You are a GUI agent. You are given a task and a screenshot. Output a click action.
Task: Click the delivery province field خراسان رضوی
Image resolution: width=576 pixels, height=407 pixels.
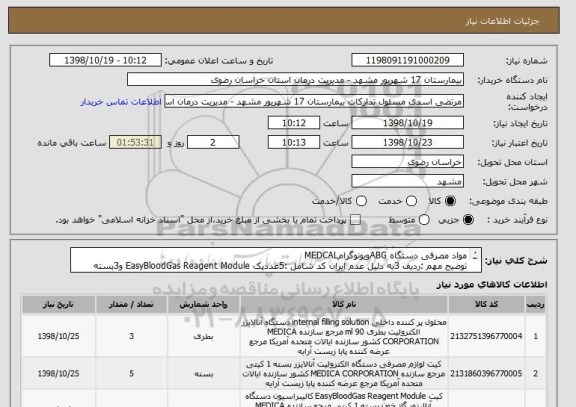407,162
